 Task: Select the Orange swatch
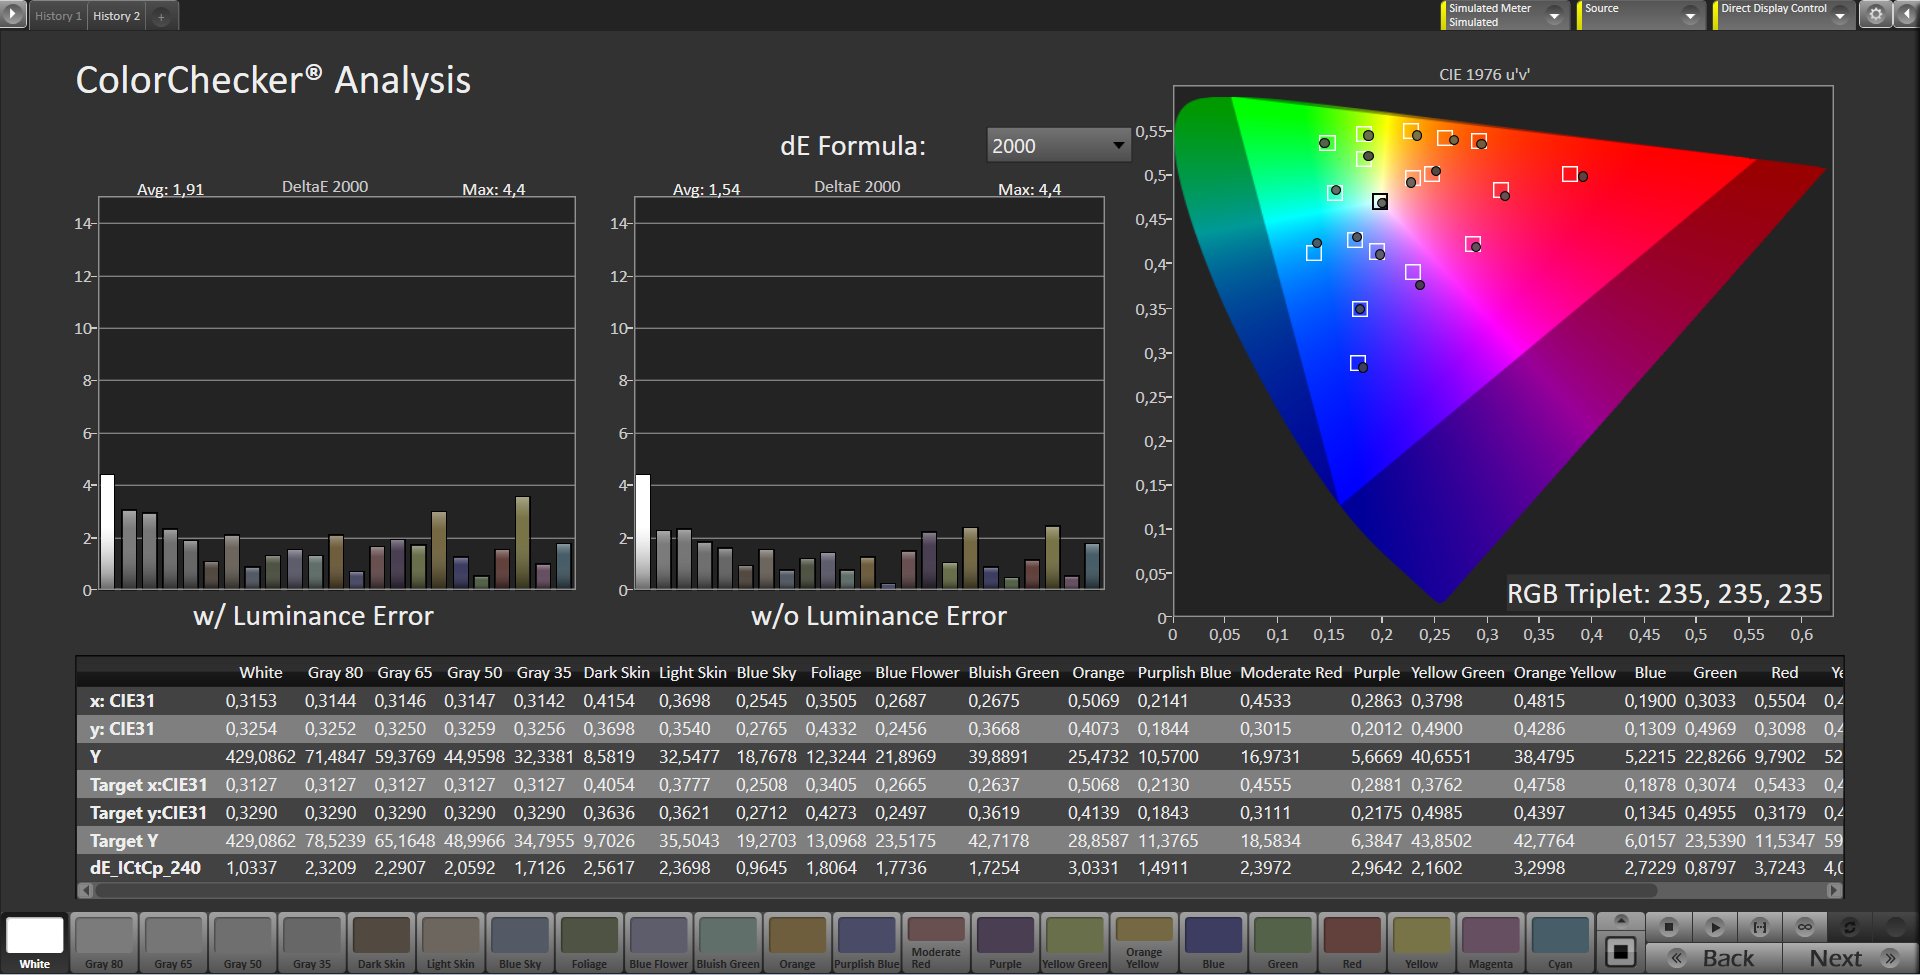797,942
